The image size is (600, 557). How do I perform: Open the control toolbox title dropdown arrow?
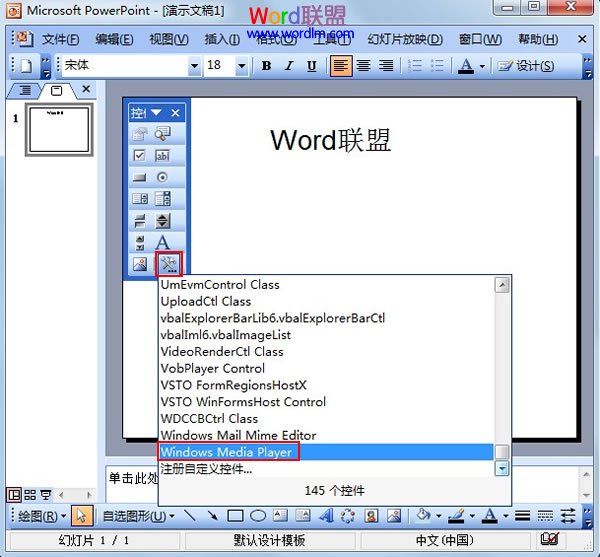point(156,112)
